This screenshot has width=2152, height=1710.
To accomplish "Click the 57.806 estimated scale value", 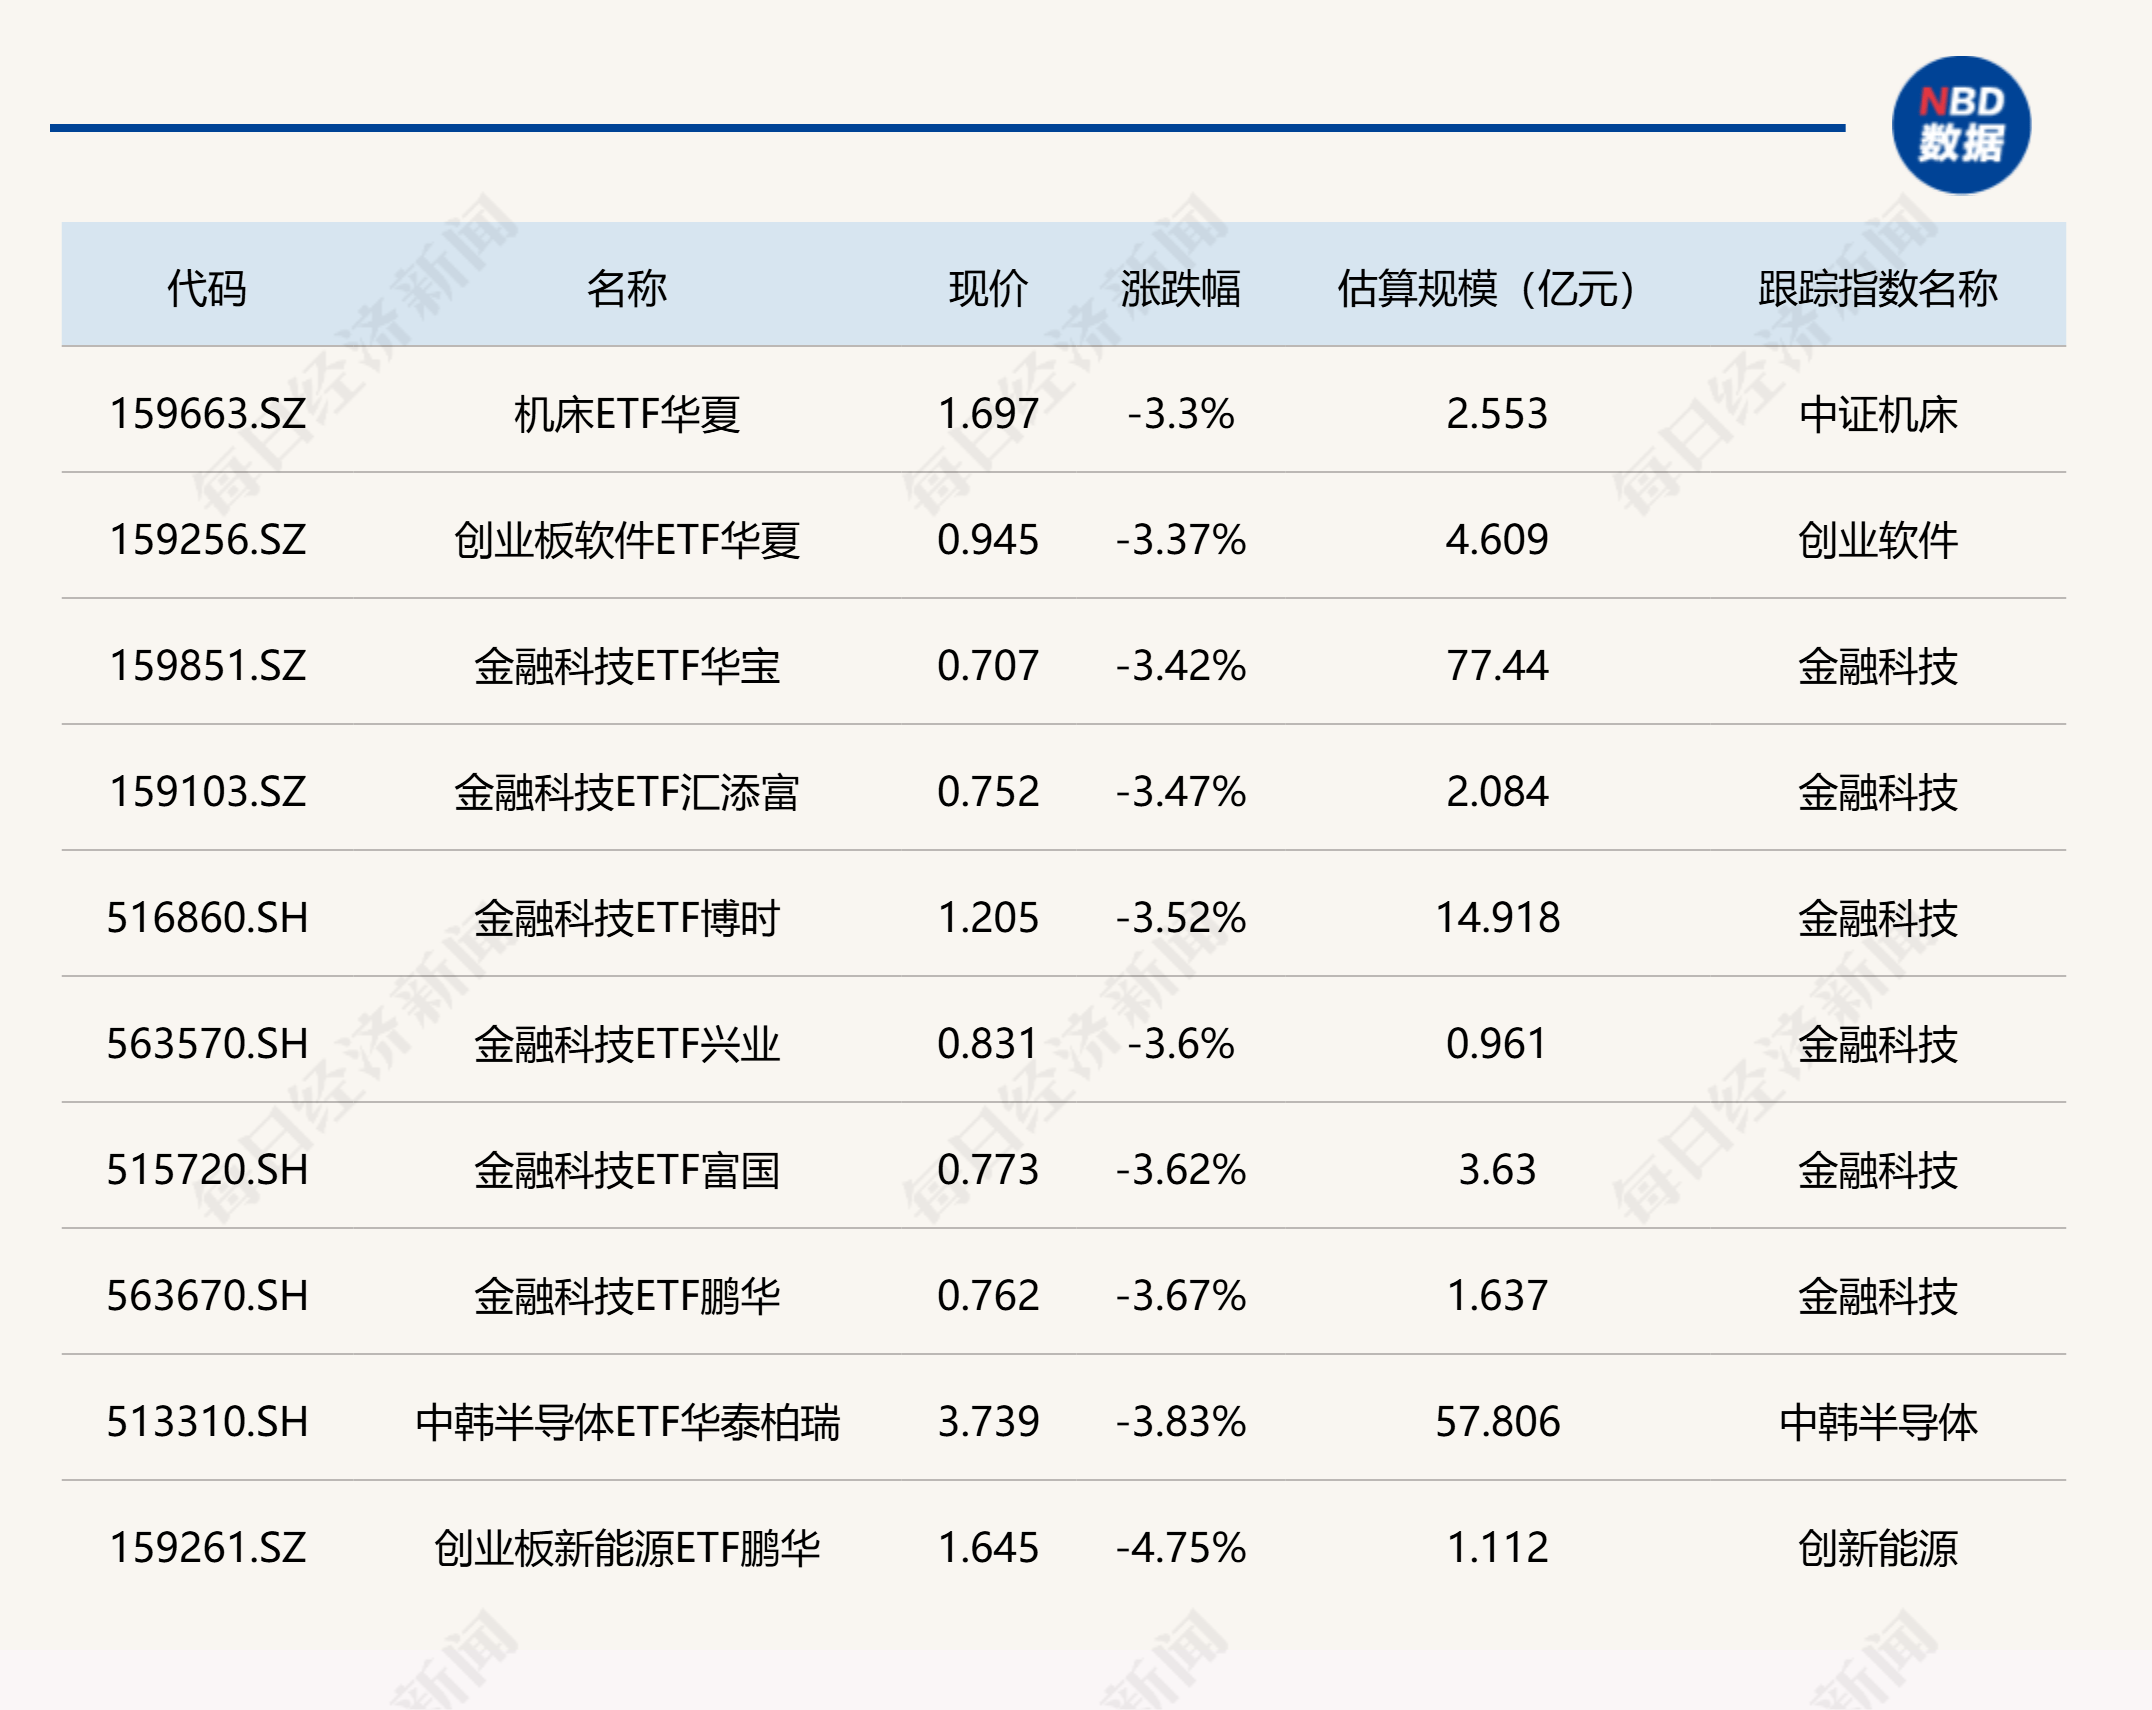I will tap(1497, 1422).
